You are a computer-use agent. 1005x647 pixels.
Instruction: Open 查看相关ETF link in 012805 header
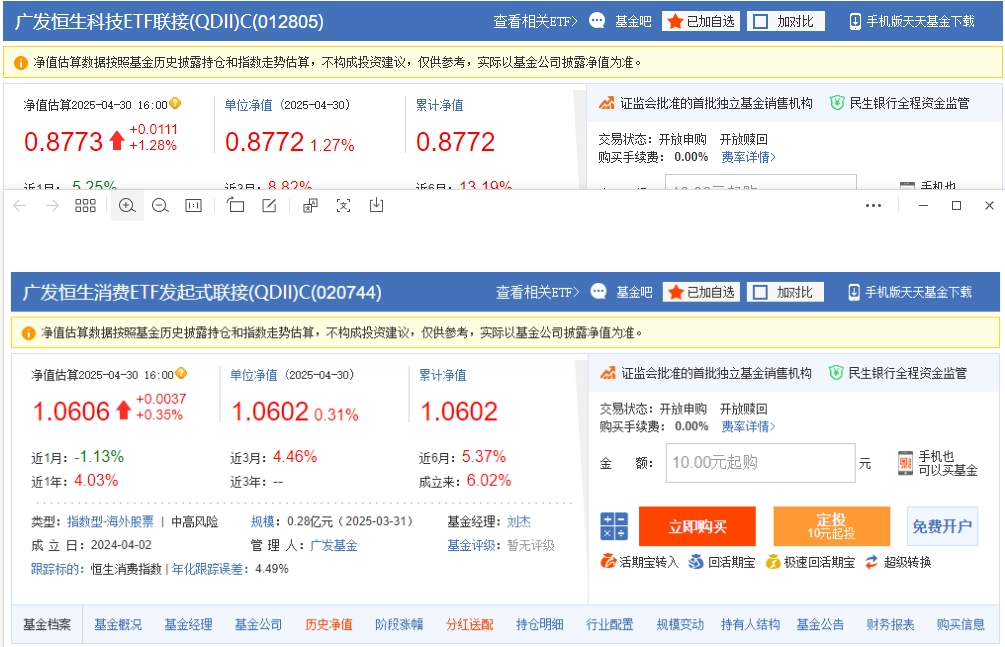[535, 21]
